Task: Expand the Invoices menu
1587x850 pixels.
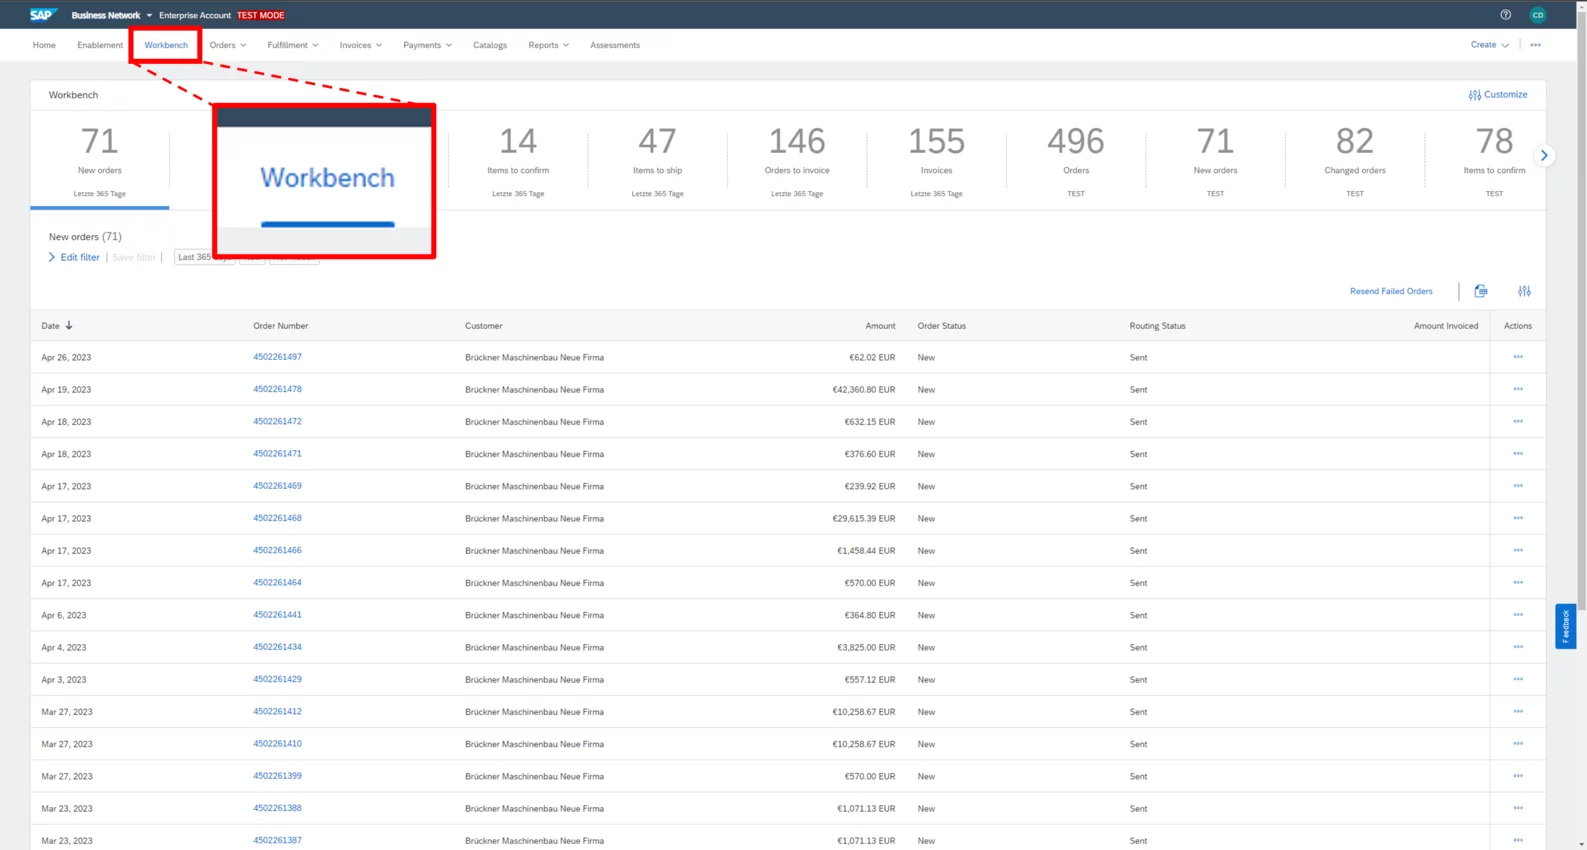Action: click(x=360, y=45)
